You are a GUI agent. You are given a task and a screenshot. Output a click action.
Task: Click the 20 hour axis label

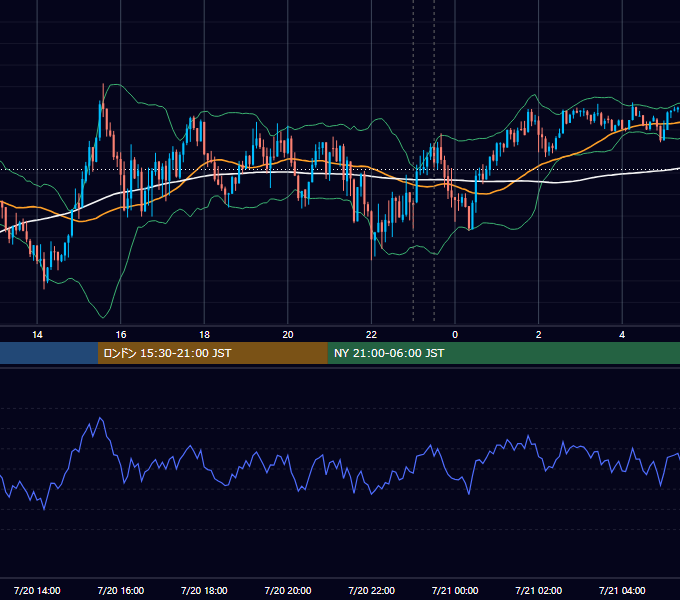click(288, 335)
